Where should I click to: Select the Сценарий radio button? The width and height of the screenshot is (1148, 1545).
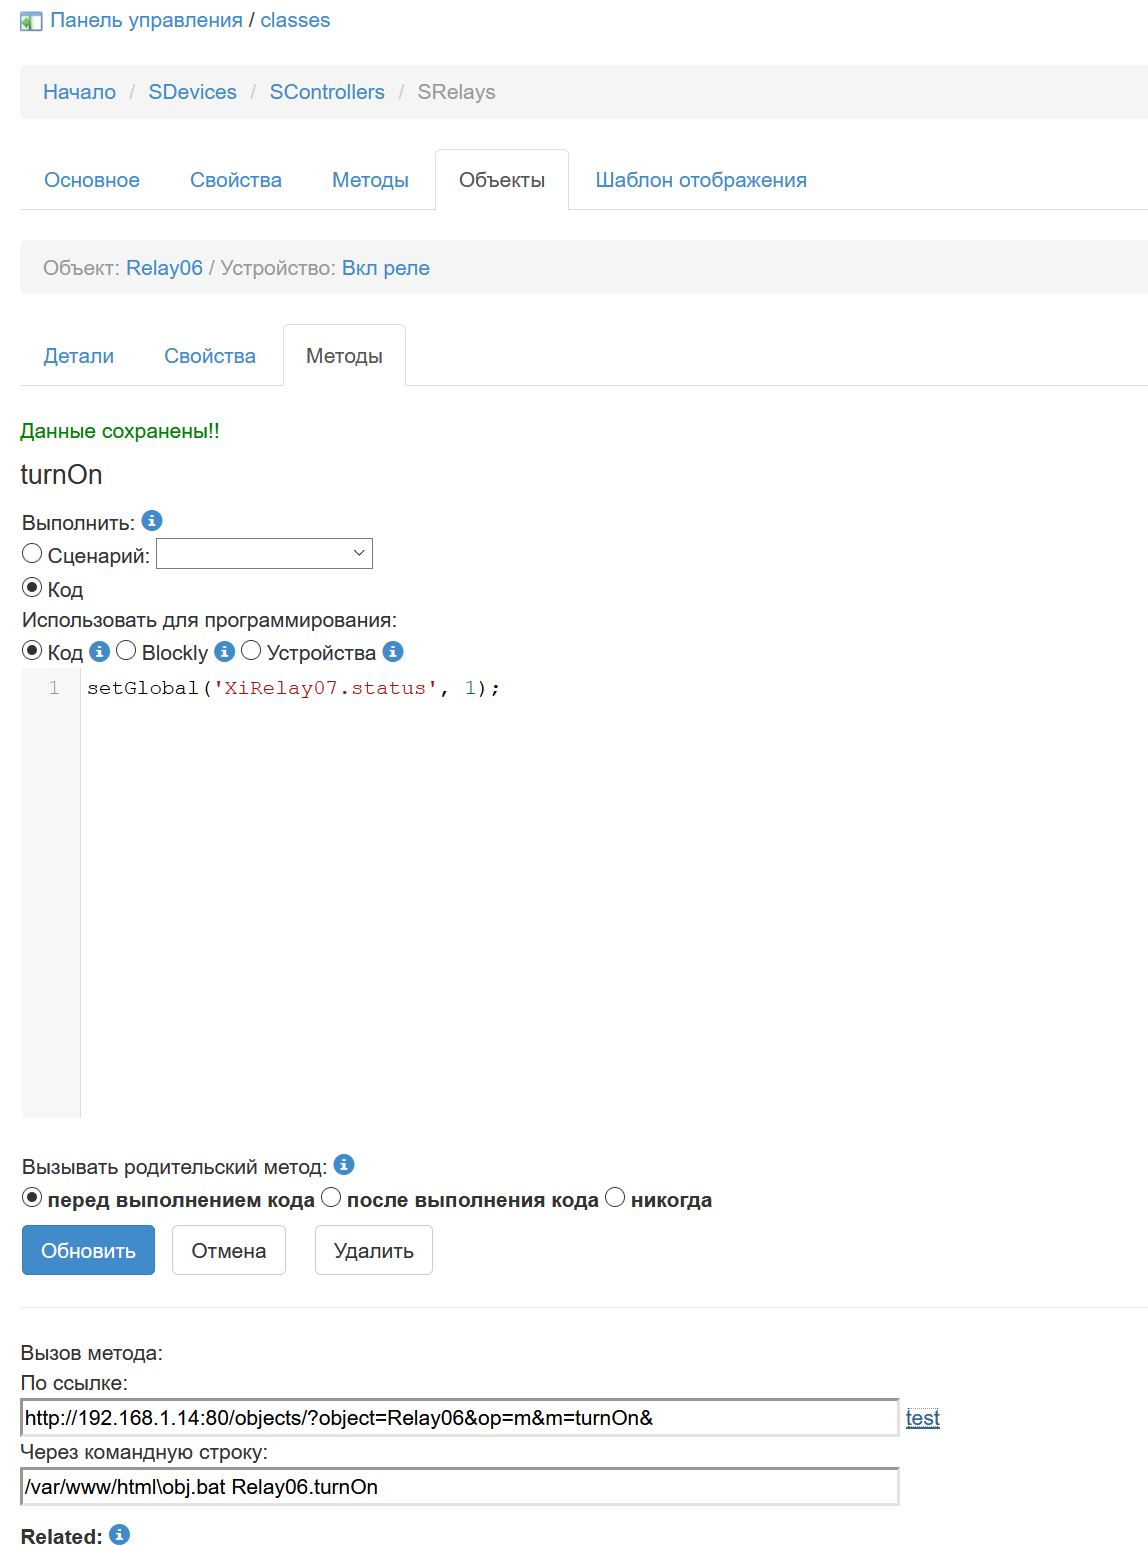click(x=32, y=553)
